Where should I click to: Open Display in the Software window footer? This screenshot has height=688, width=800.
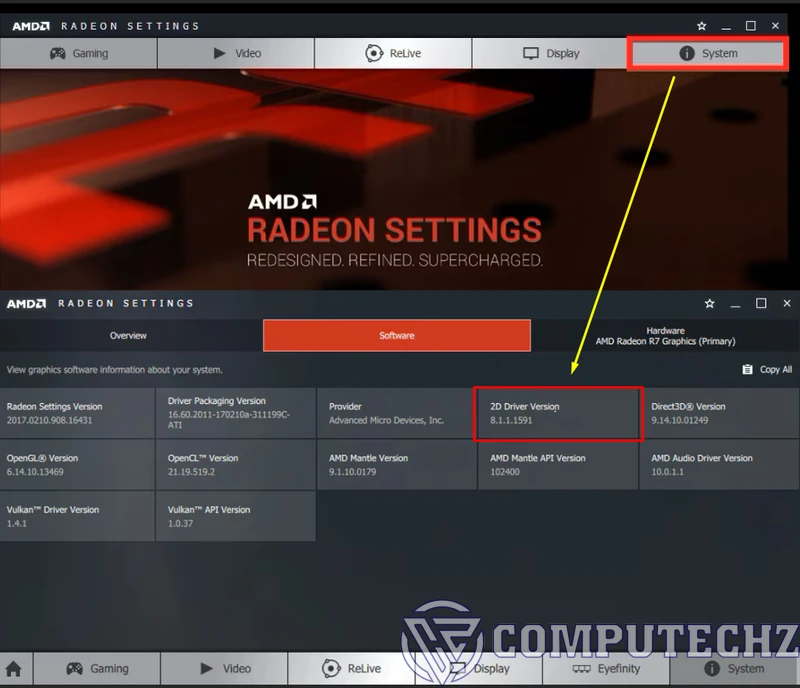[x=479, y=669]
